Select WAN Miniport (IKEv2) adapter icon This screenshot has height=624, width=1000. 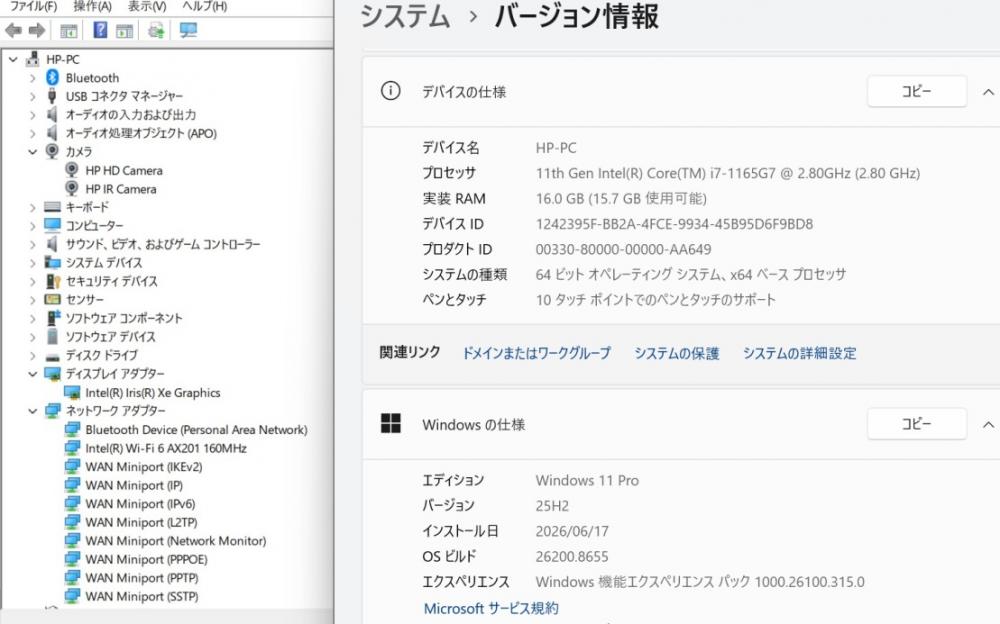(72, 466)
